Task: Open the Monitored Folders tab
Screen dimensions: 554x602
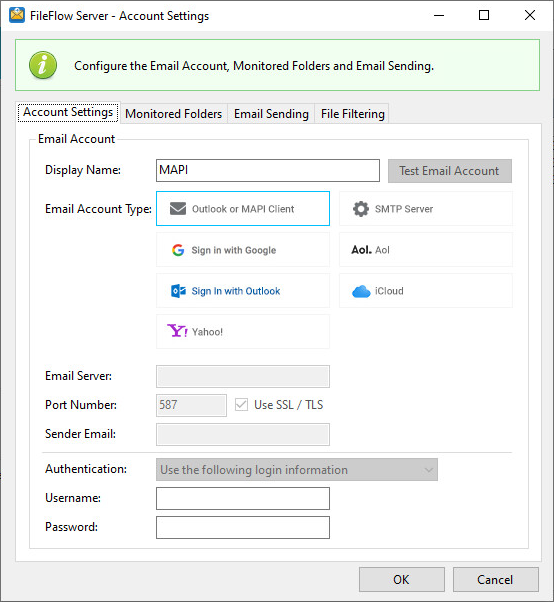Action: pos(174,114)
